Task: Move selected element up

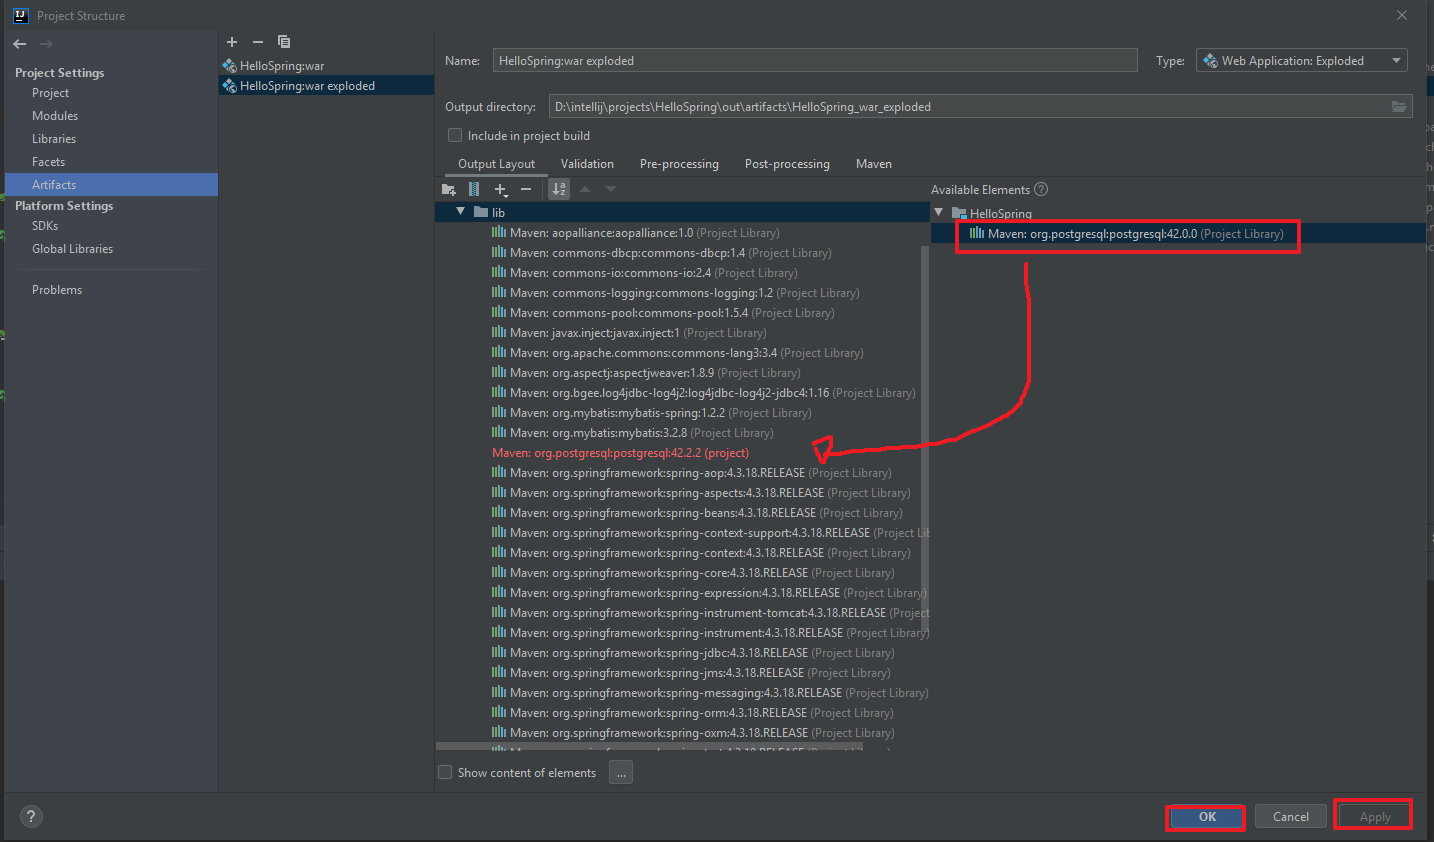Action: point(585,189)
